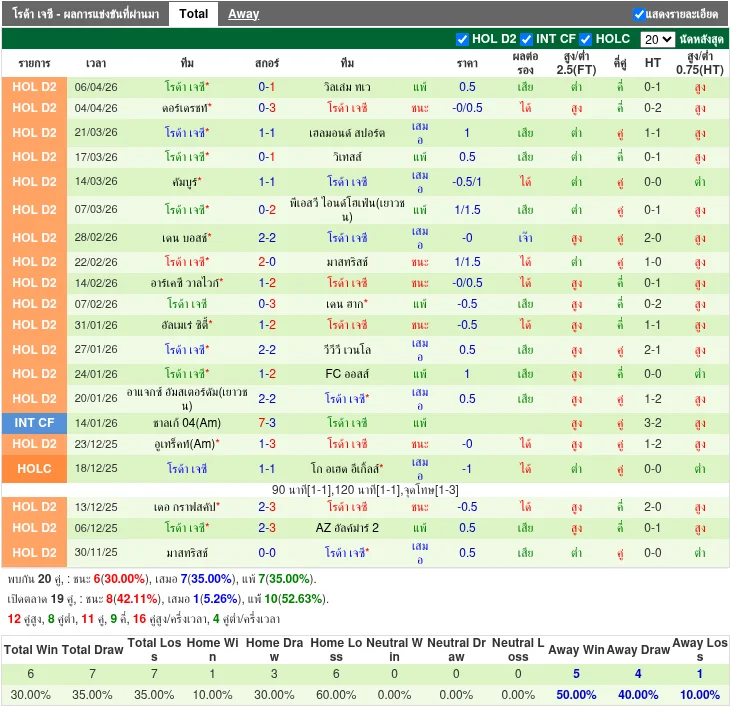Screen dimensions: 730x712
Task: Click the พีเอสวี ไอนด์โฮเฟ่น(เยาวชน) team name
Action: (347, 210)
